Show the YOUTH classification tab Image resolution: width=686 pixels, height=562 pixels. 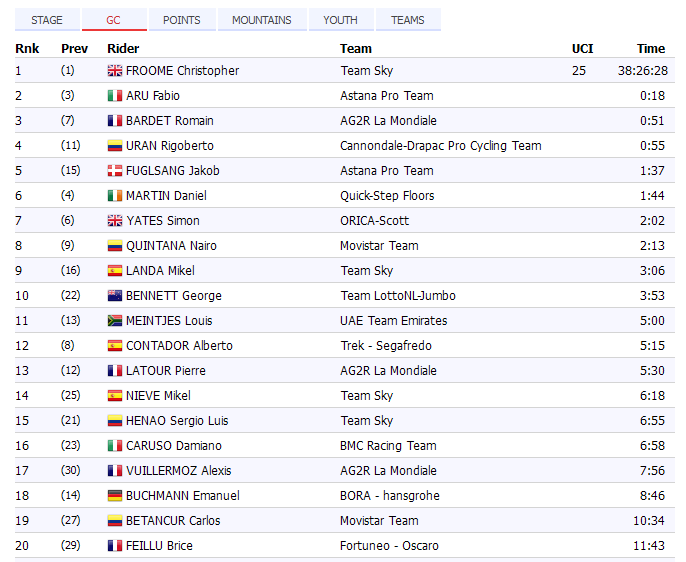[x=341, y=20]
